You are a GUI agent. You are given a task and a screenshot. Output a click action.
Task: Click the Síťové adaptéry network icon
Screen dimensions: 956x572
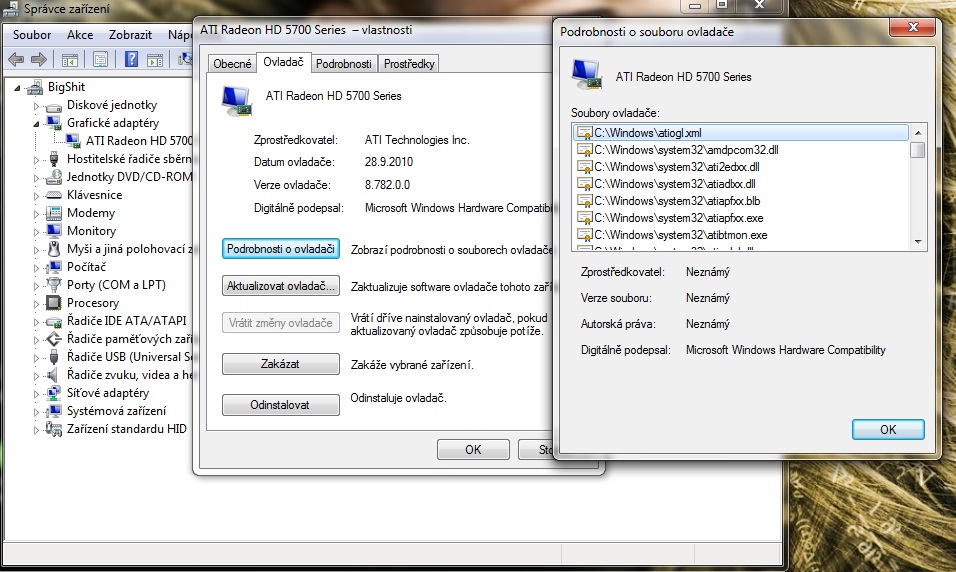tap(54, 393)
